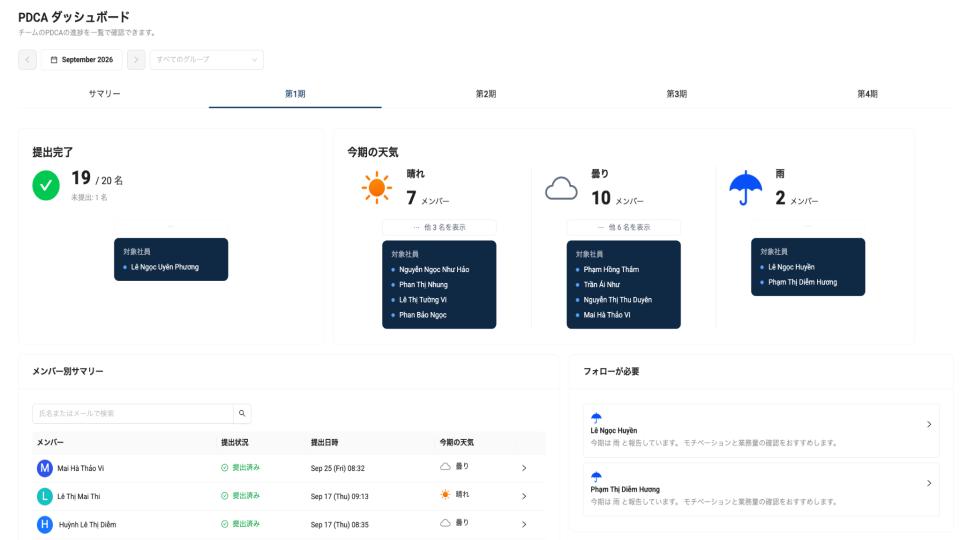Click the member name or email search field
Screen dimensions: 960x540
point(133,413)
